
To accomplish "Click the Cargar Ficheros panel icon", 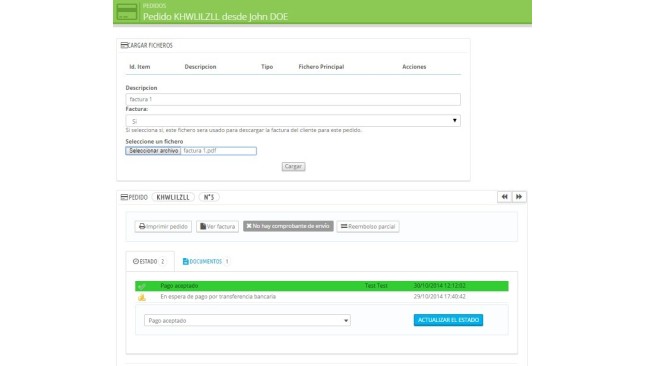I will tap(124, 45).
